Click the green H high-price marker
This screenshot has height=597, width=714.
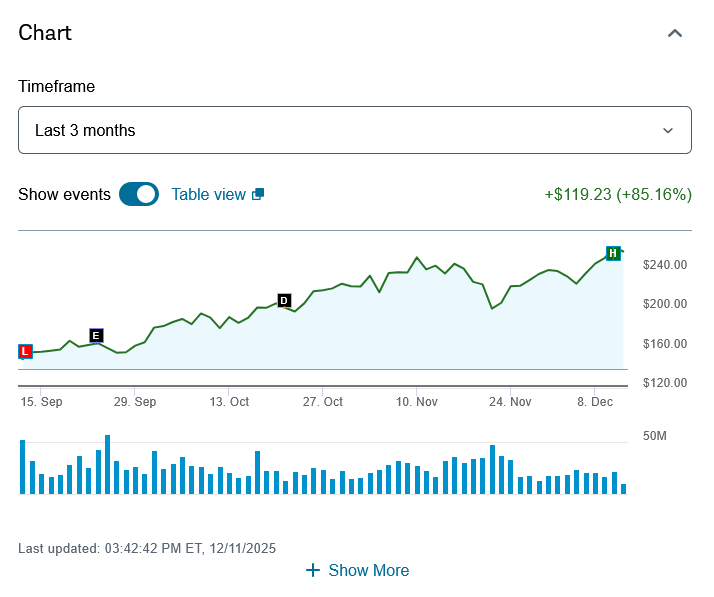coord(613,253)
